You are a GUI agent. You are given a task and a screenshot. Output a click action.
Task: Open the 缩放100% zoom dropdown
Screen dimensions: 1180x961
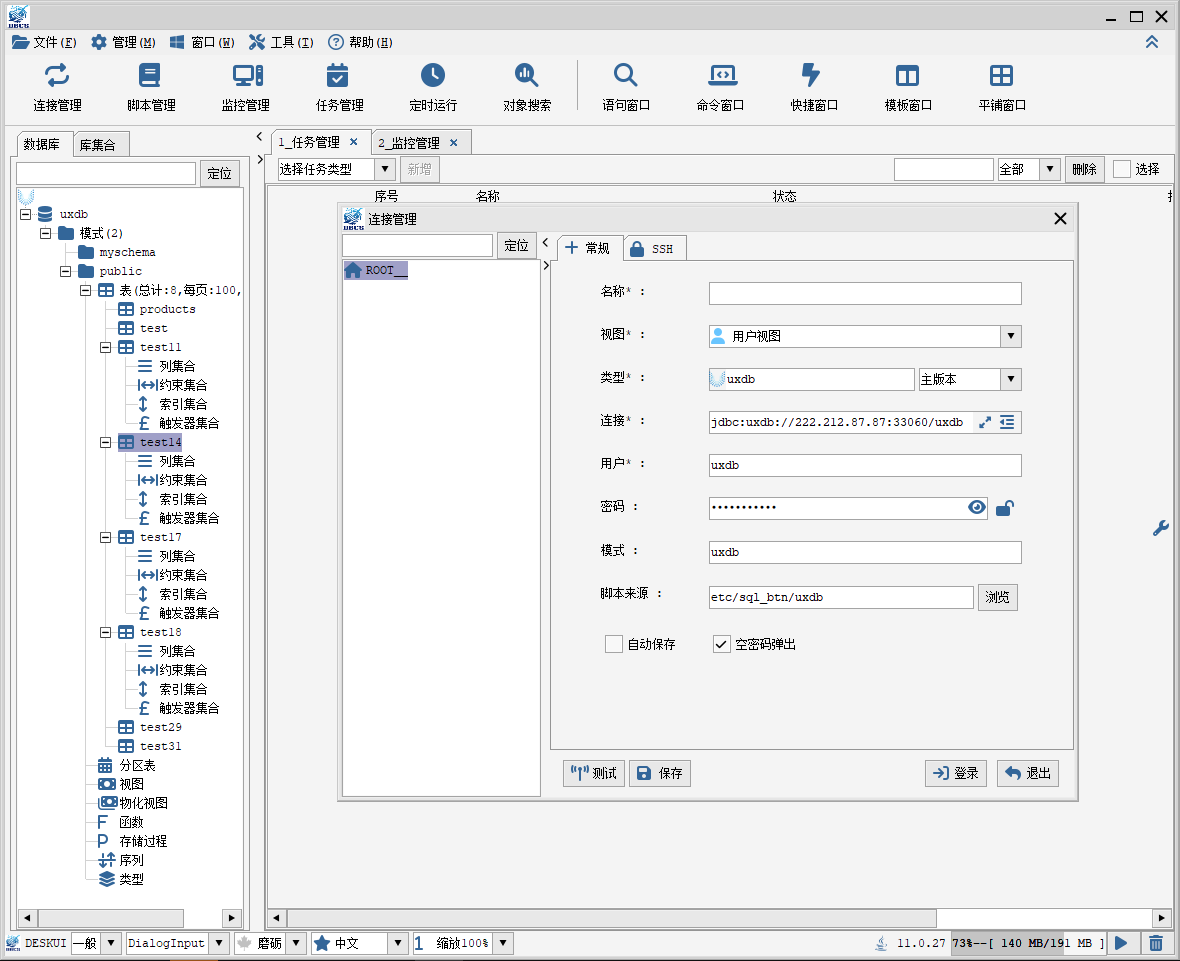coord(503,943)
